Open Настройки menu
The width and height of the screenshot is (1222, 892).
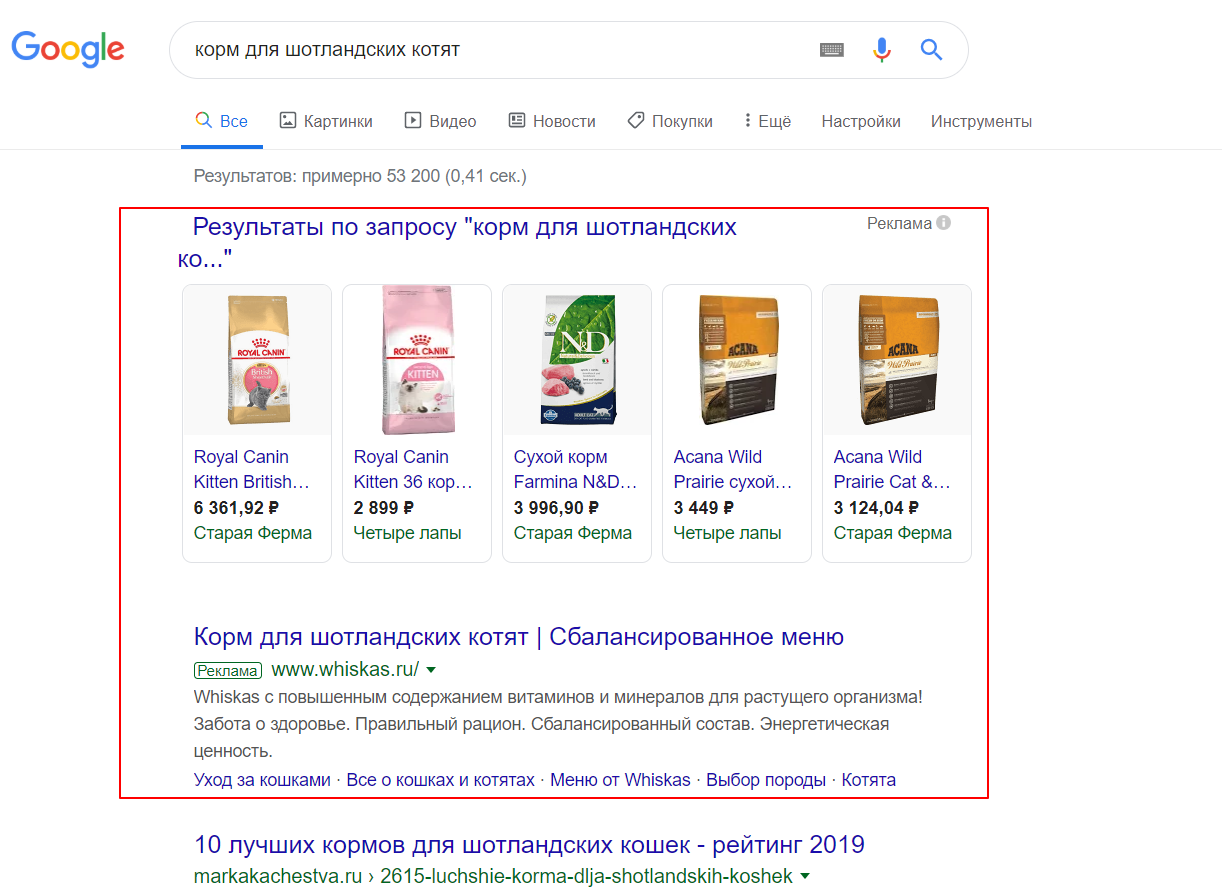(x=861, y=121)
